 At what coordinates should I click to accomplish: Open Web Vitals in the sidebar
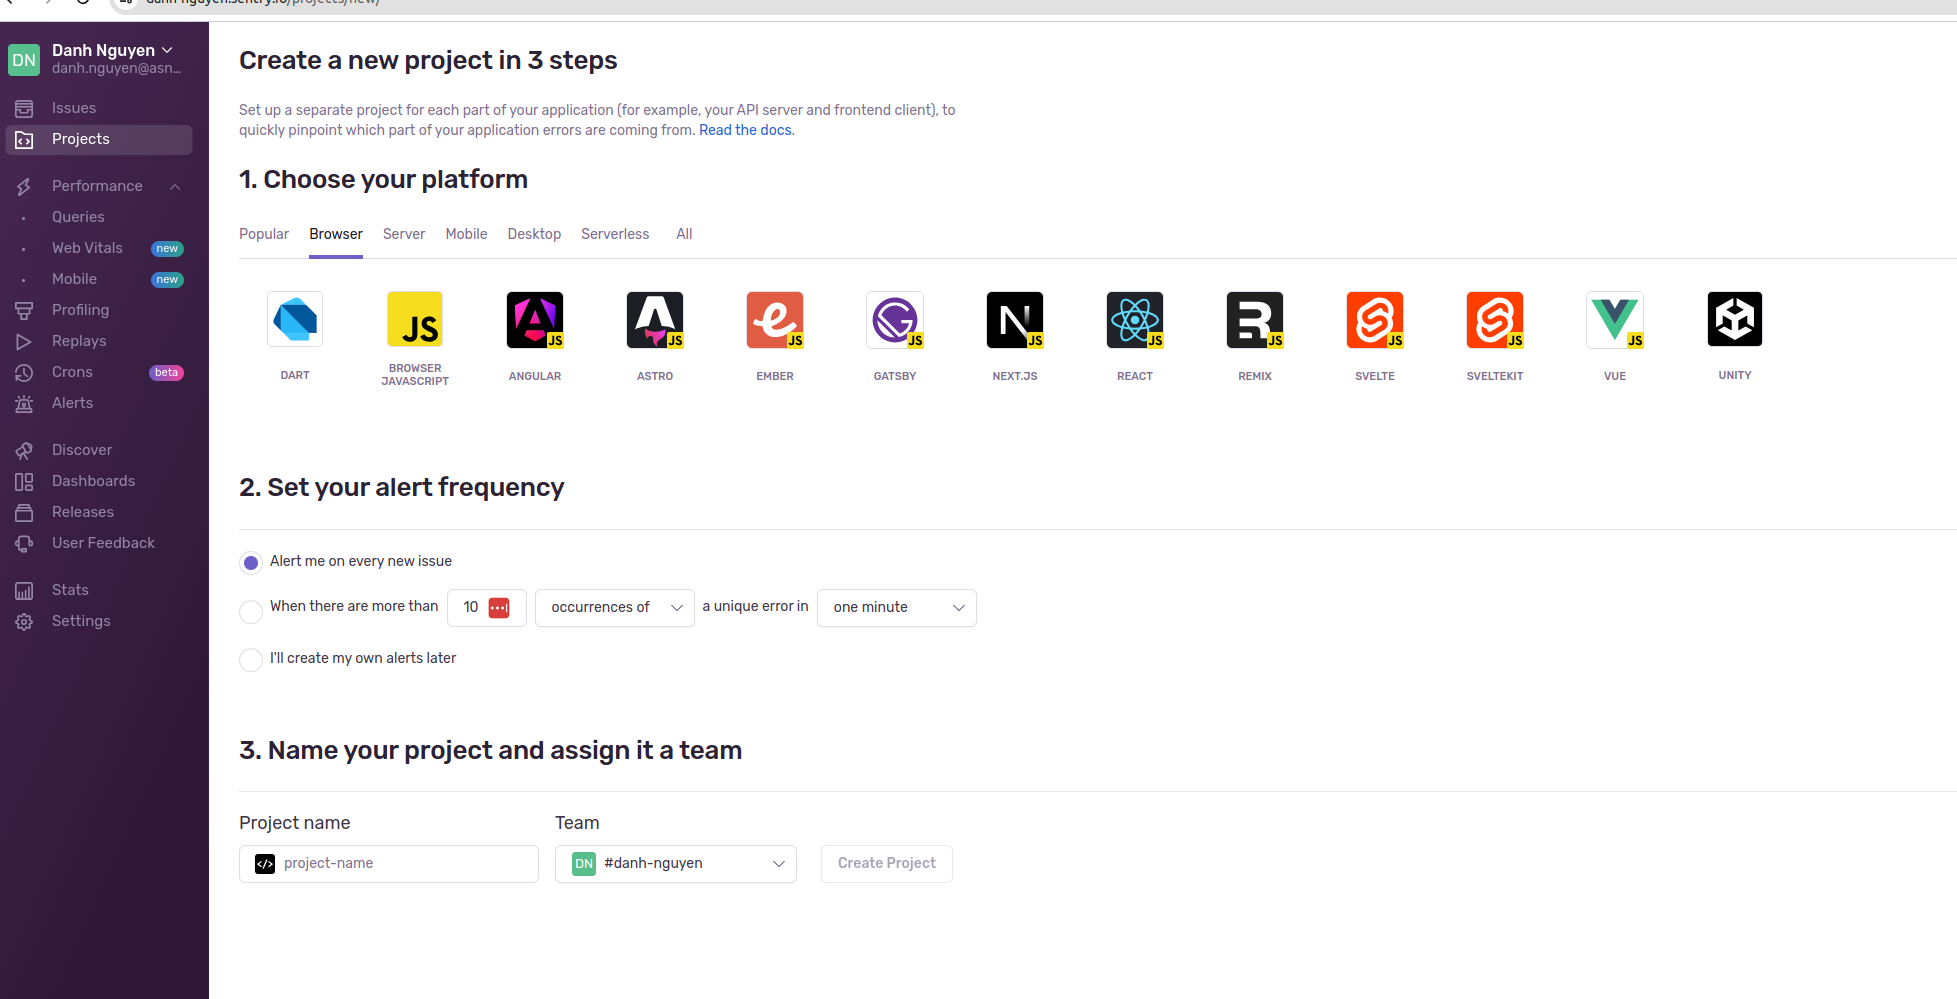(x=87, y=248)
